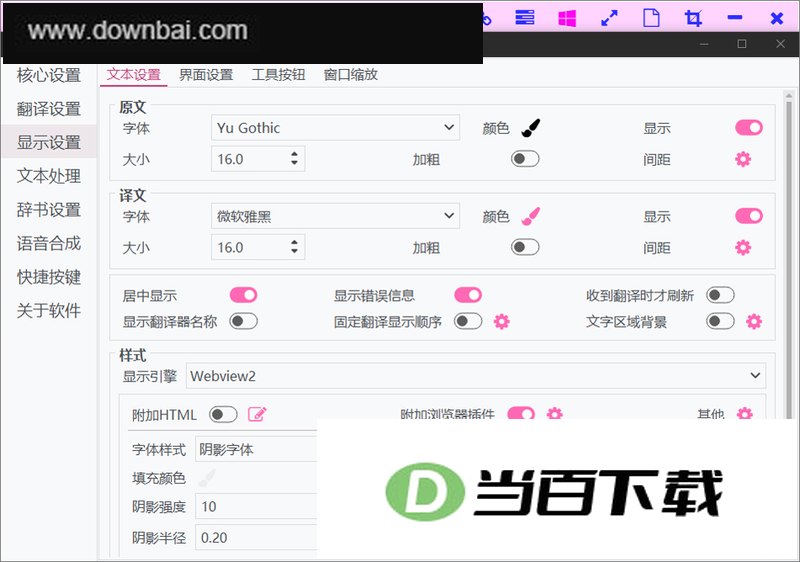Screen dimensions: 800x562
Task: Click 阴影半径 input field showing 0.20
Action: [256, 538]
